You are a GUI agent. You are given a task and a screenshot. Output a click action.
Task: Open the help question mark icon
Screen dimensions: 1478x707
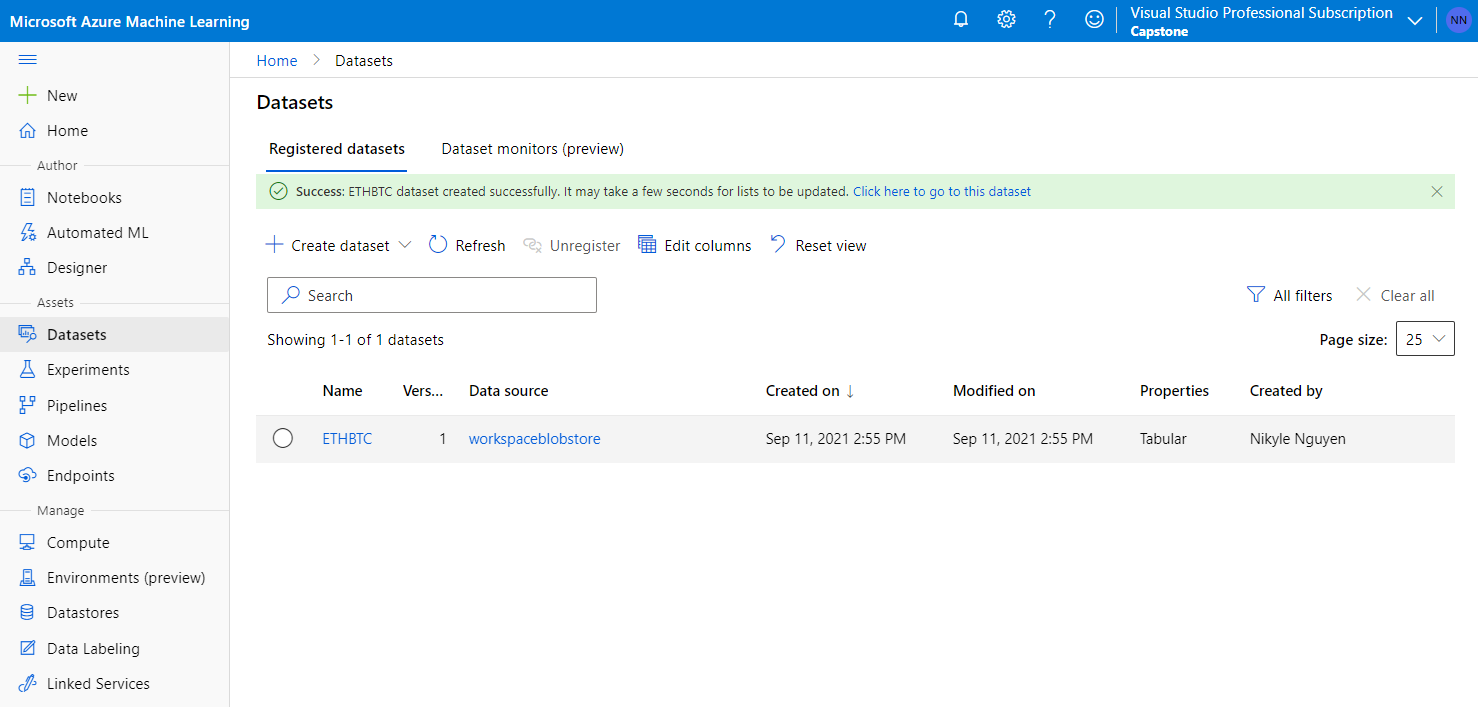(1050, 20)
